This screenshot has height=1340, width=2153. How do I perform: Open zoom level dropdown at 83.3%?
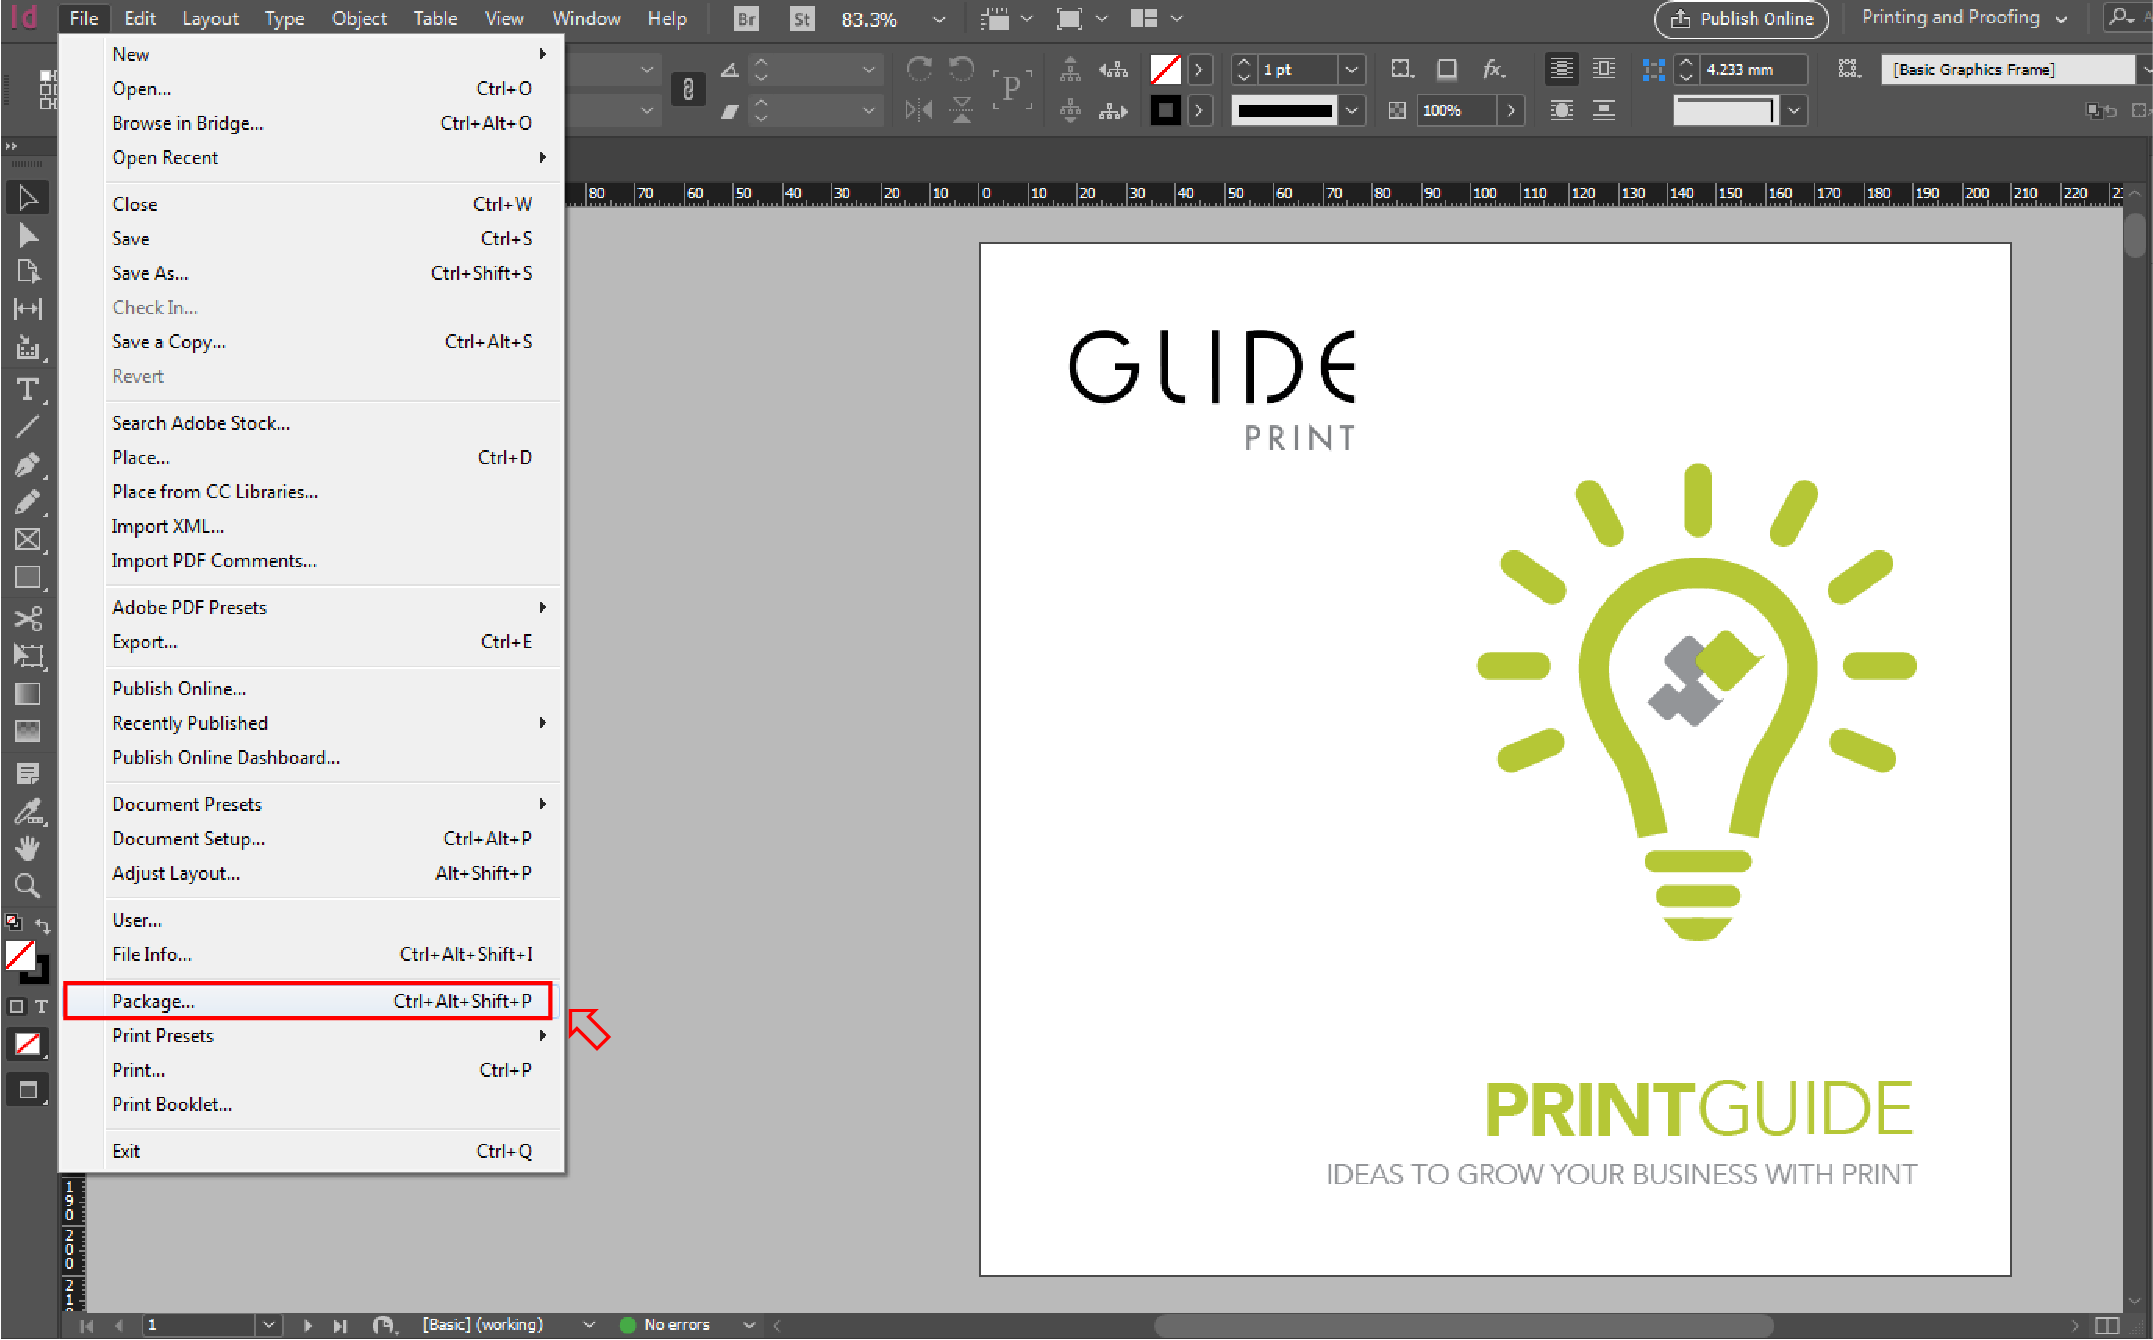click(938, 19)
